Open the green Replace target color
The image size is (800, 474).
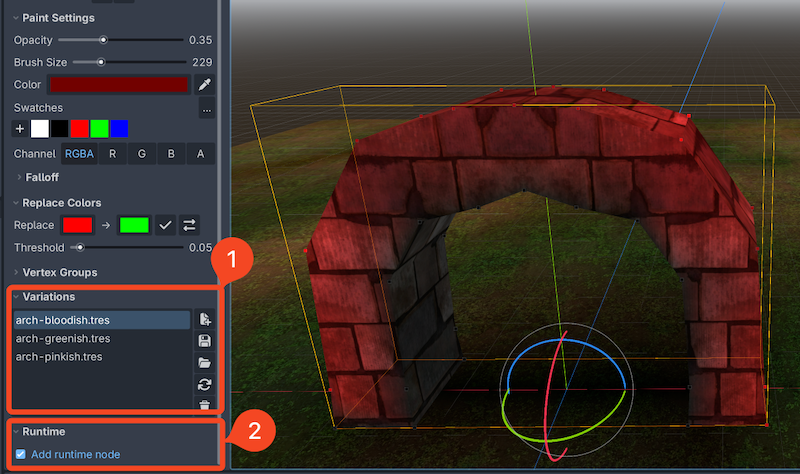(134, 225)
